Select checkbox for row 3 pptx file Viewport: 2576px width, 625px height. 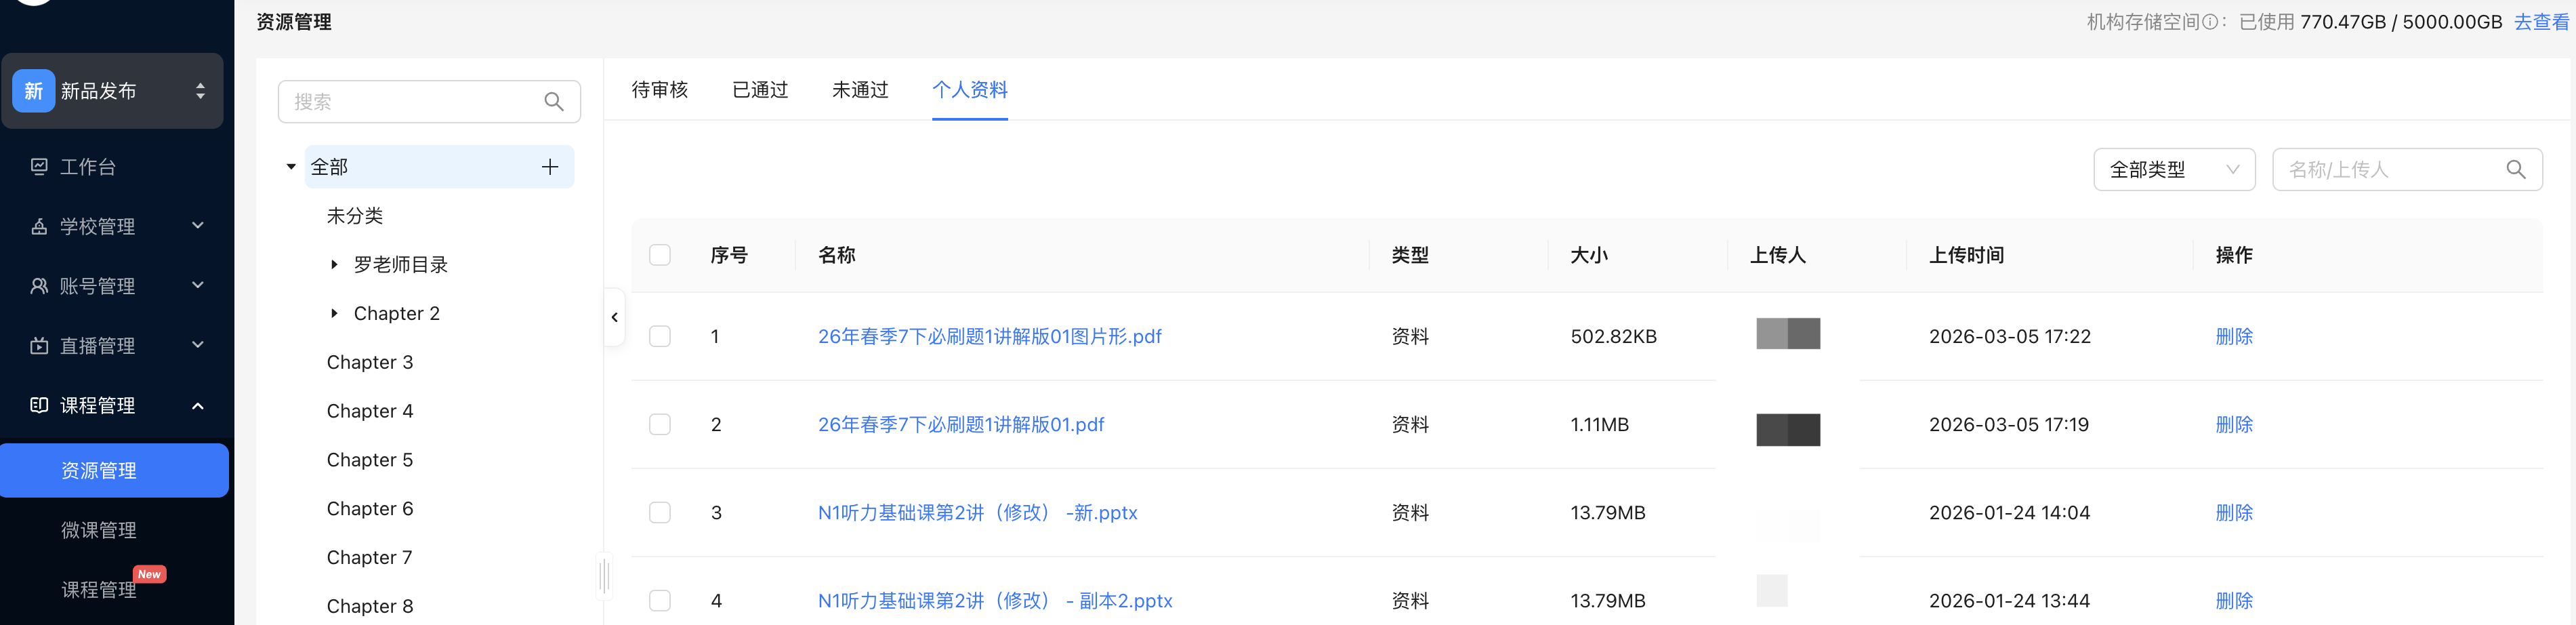click(660, 513)
